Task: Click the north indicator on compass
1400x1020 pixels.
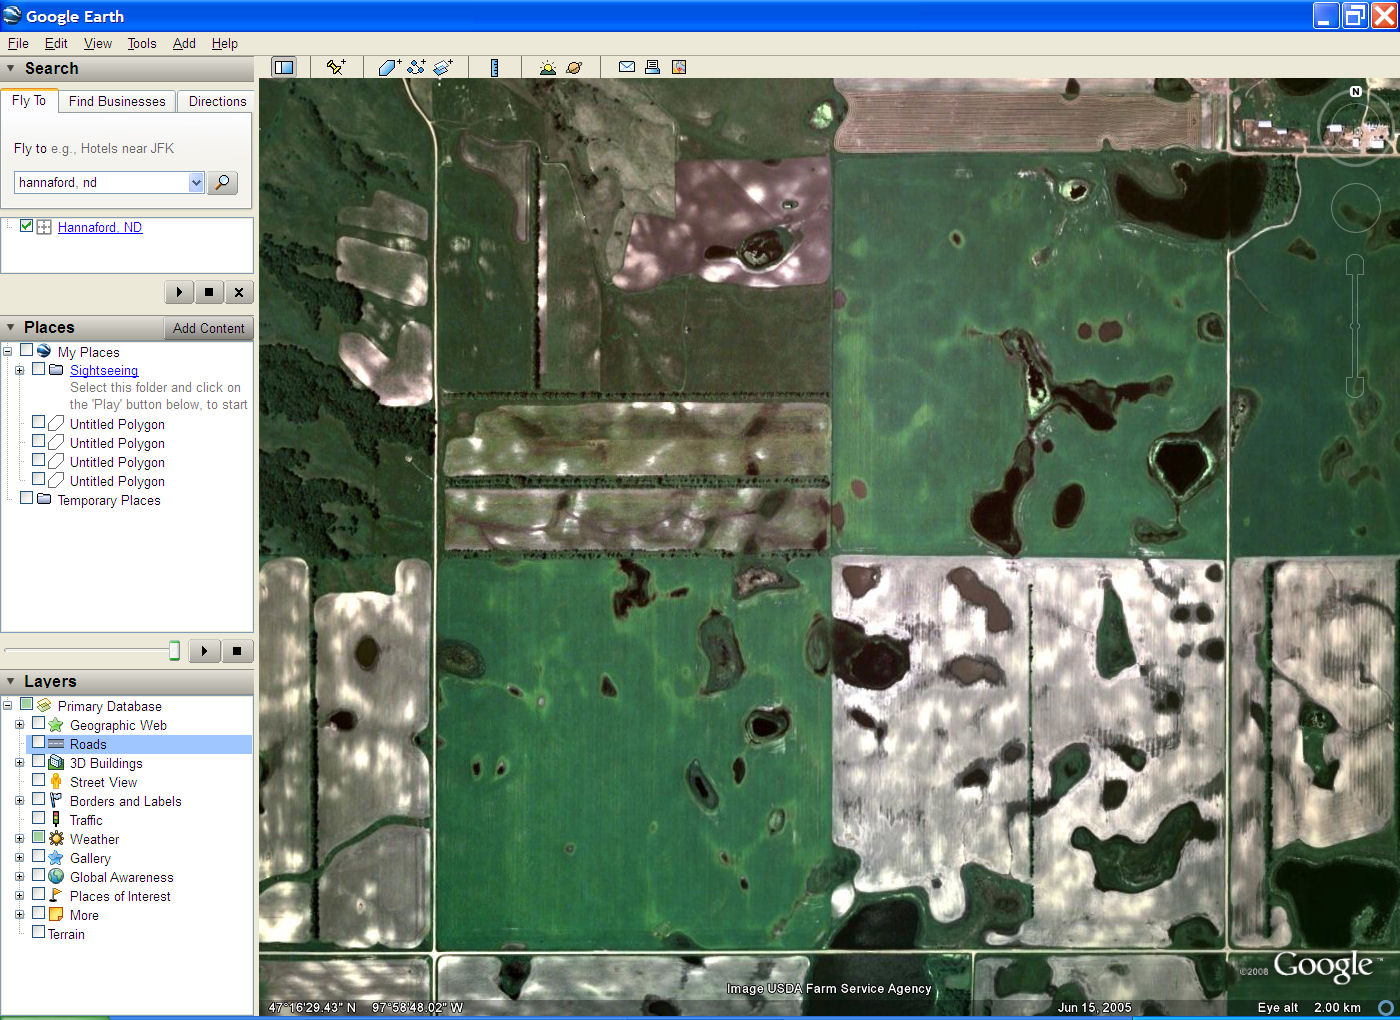Action: [1356, 91]
